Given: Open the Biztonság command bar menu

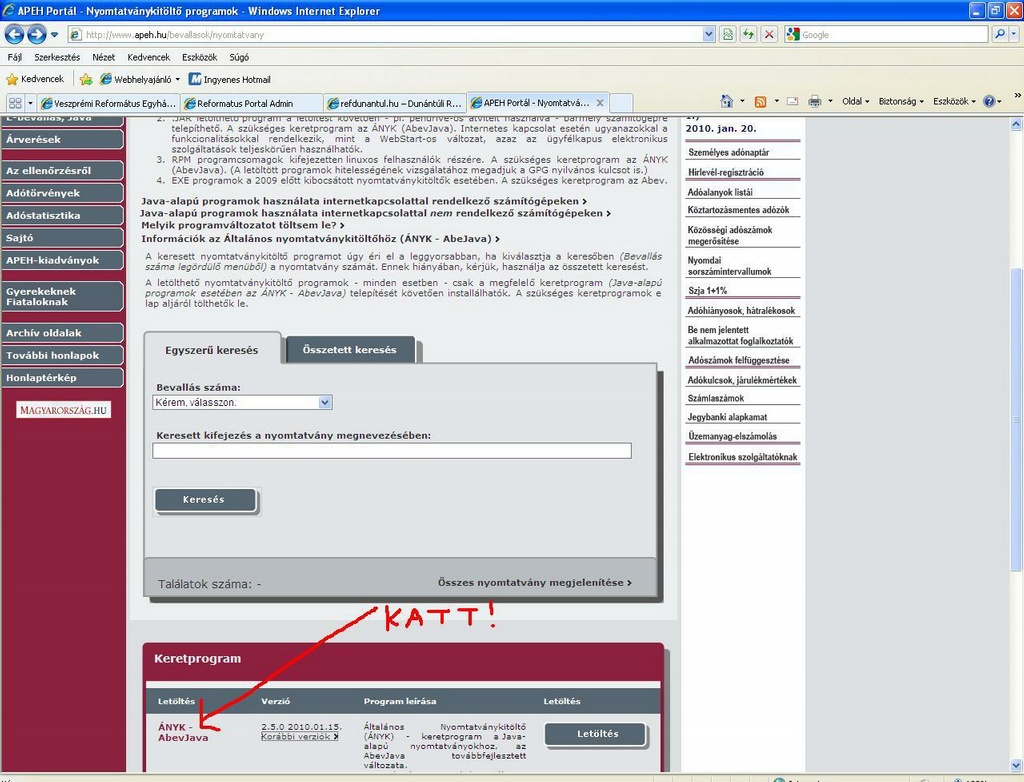Looking at the screenshot, I should pyautogui.click(x=901, y=101).
